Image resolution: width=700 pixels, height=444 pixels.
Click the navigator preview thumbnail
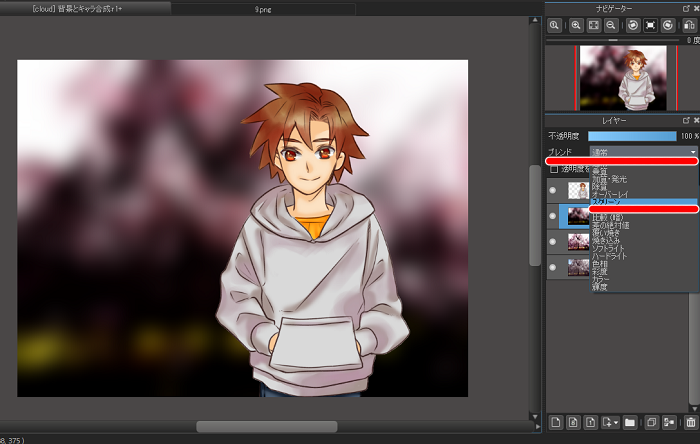coord(632,76)
